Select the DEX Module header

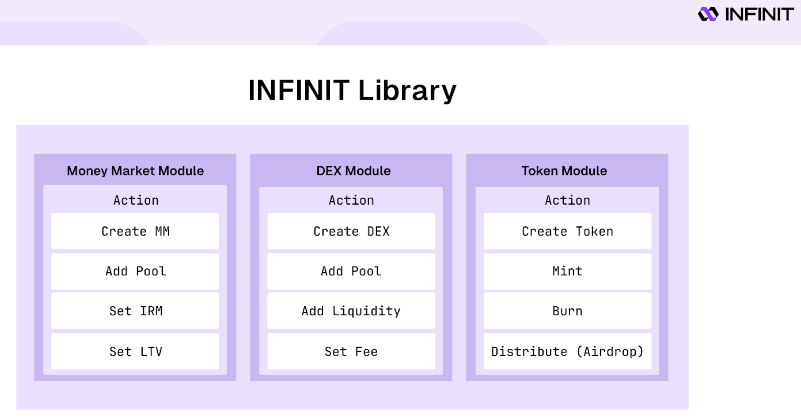[x=353, y=171]
